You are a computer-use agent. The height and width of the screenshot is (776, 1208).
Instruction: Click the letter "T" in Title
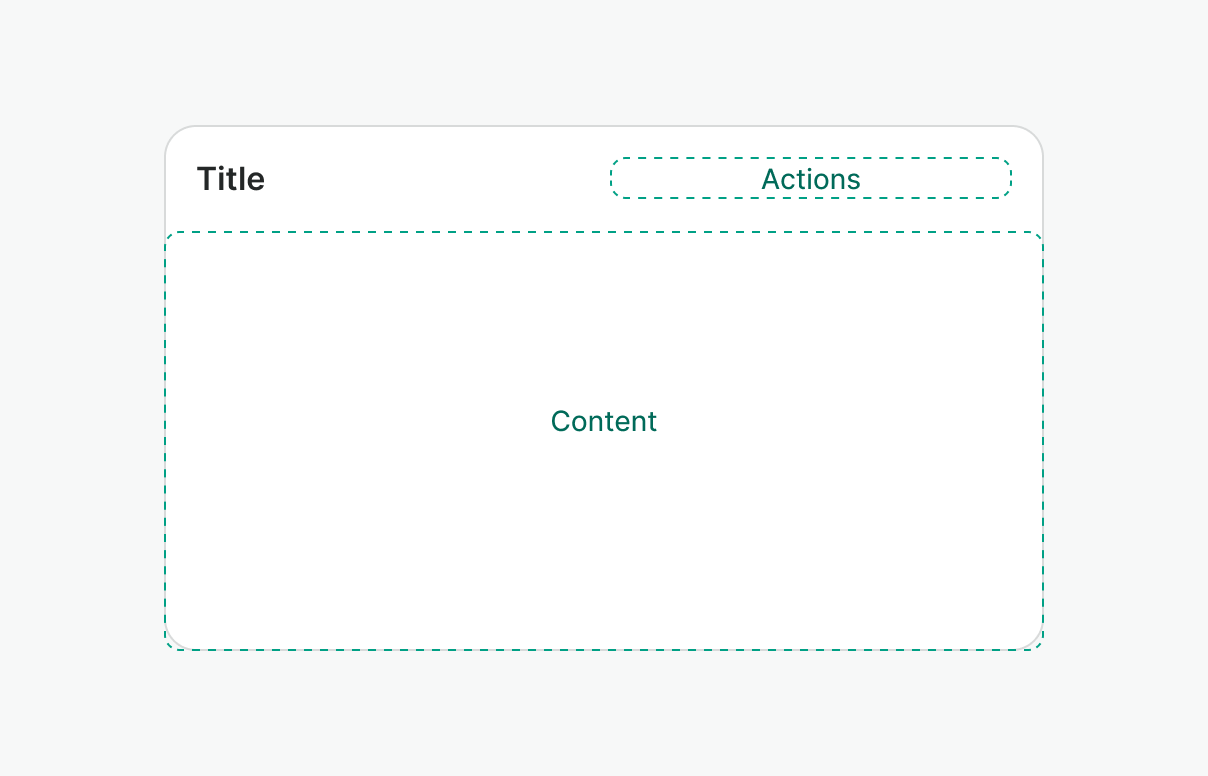click(206, 179)
